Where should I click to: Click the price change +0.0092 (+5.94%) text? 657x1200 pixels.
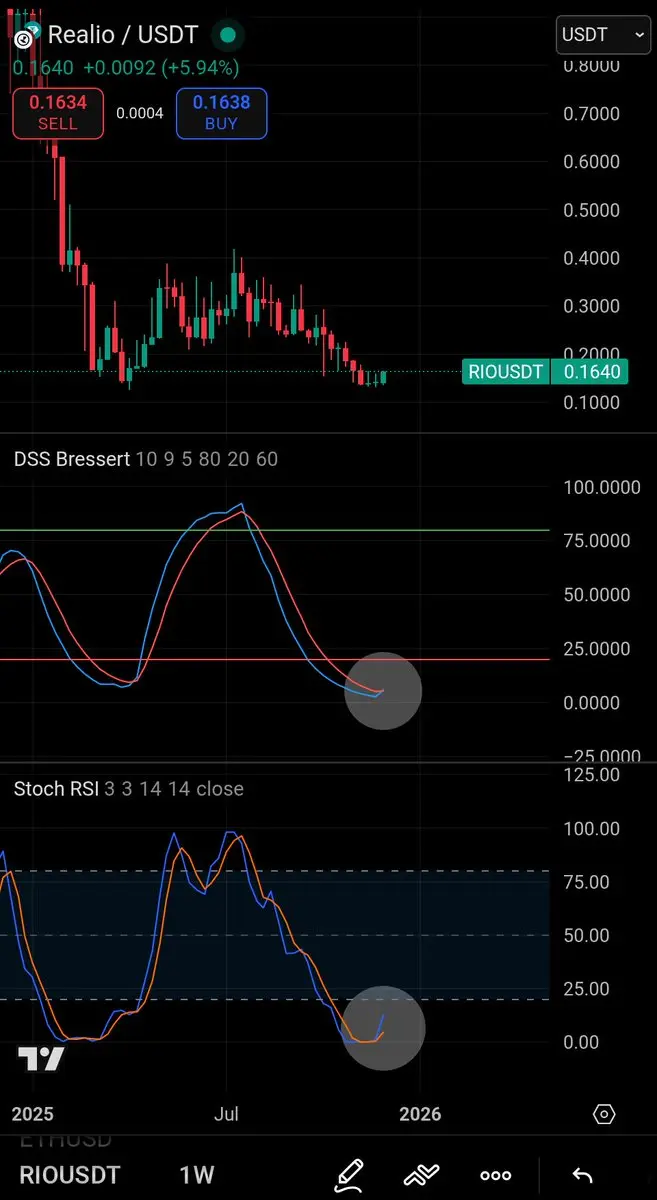click(161, 68)
